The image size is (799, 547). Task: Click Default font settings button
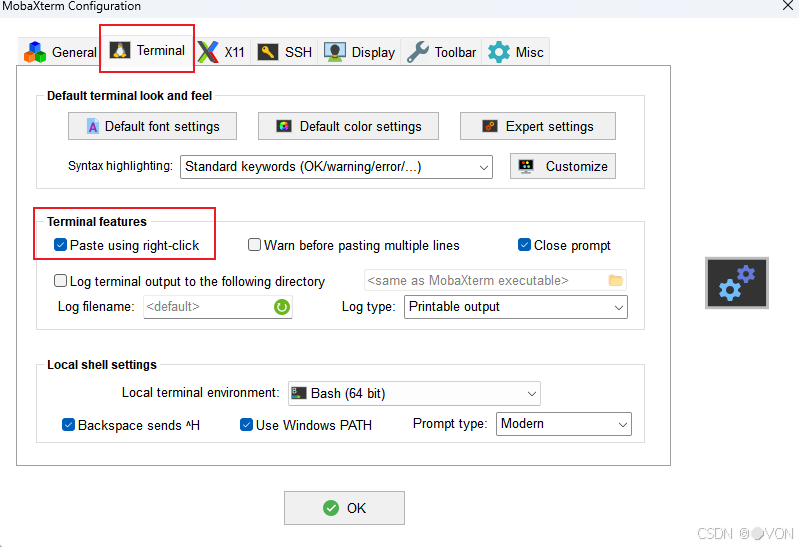click(152, 126)
